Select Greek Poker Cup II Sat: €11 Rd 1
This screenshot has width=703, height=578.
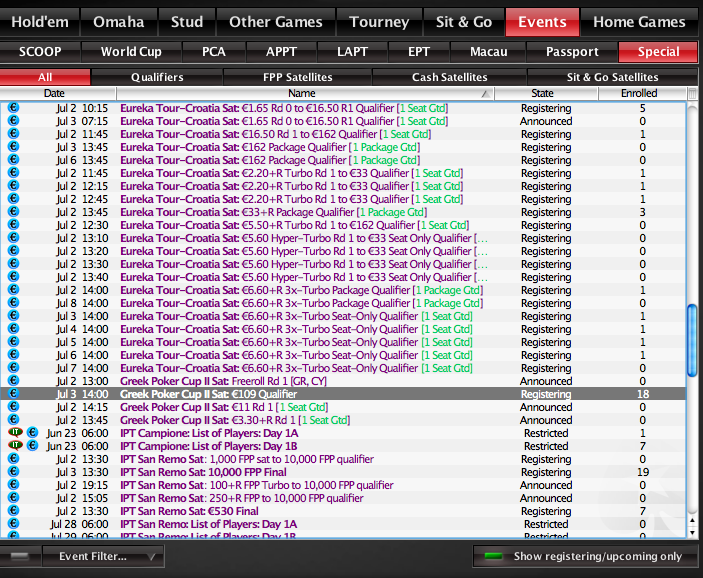(x=343, y=407)
